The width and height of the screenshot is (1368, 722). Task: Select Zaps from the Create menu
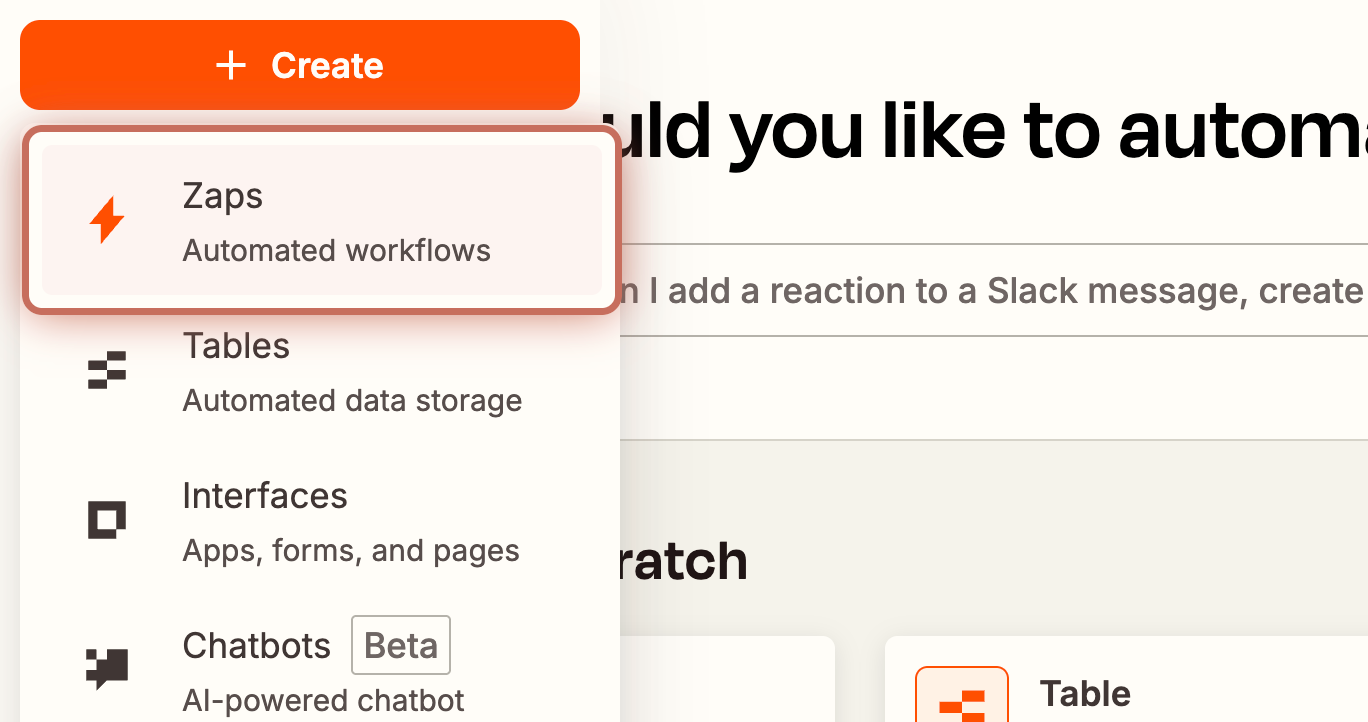click(x=322, y=220)
